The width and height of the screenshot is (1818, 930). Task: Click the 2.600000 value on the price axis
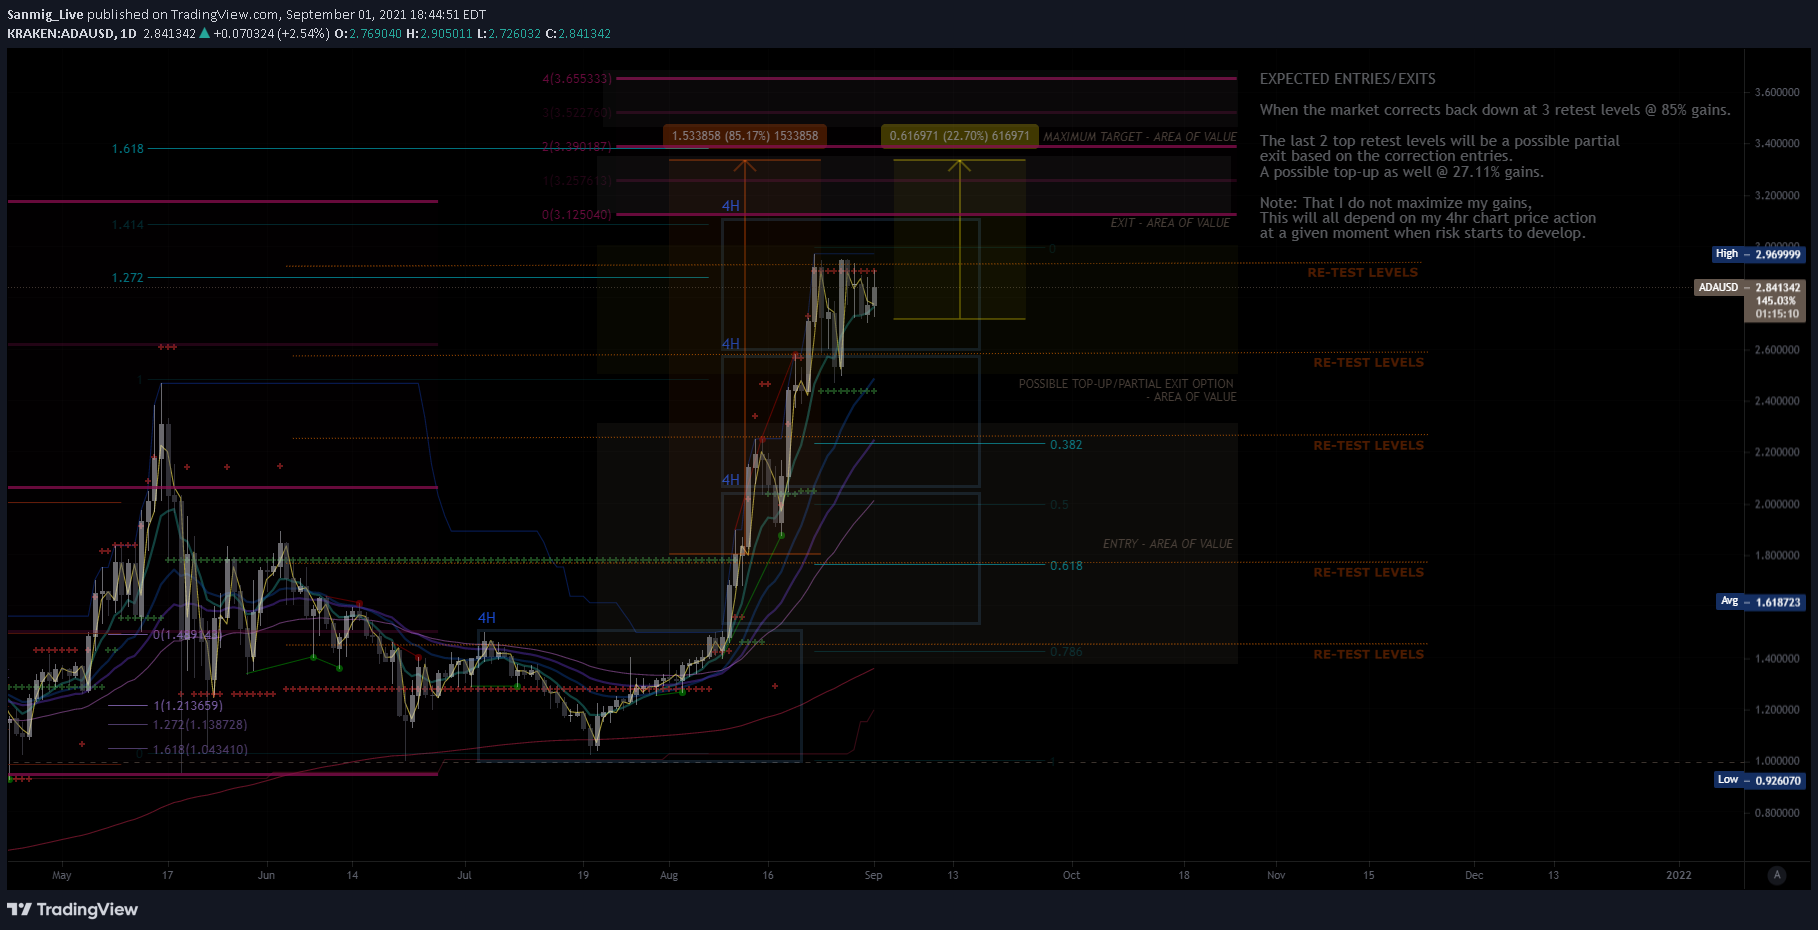1777,350
